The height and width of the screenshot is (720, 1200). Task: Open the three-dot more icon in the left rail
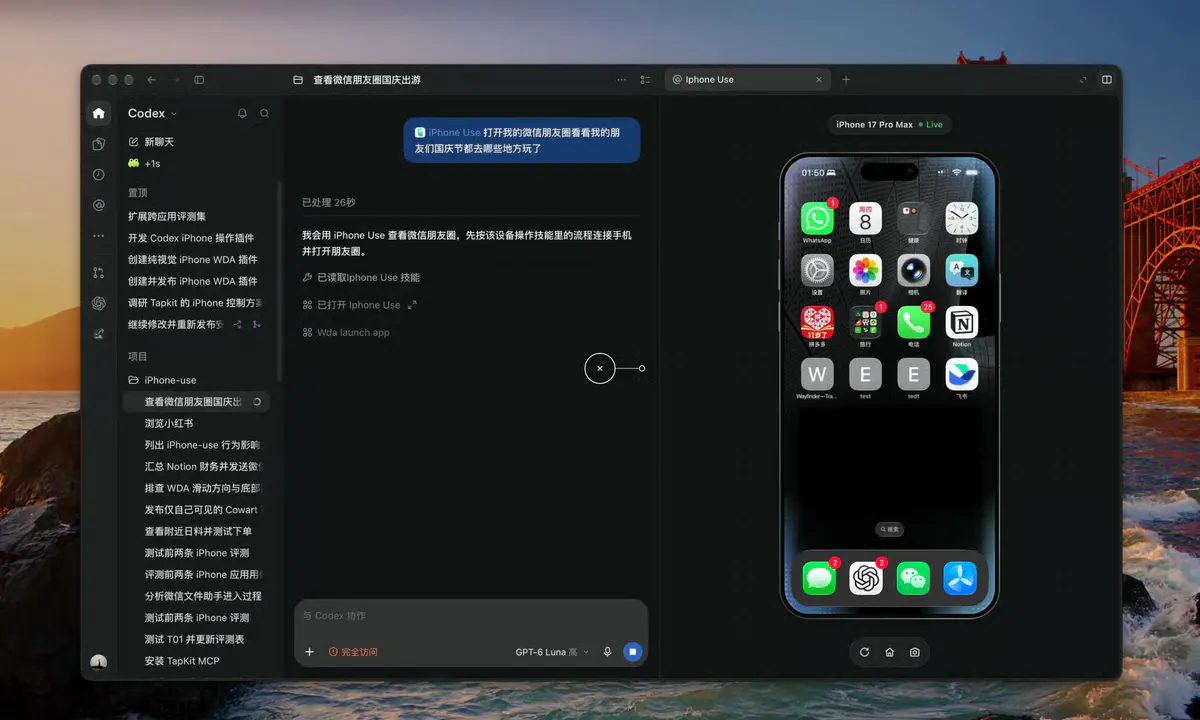click(98, 236)
